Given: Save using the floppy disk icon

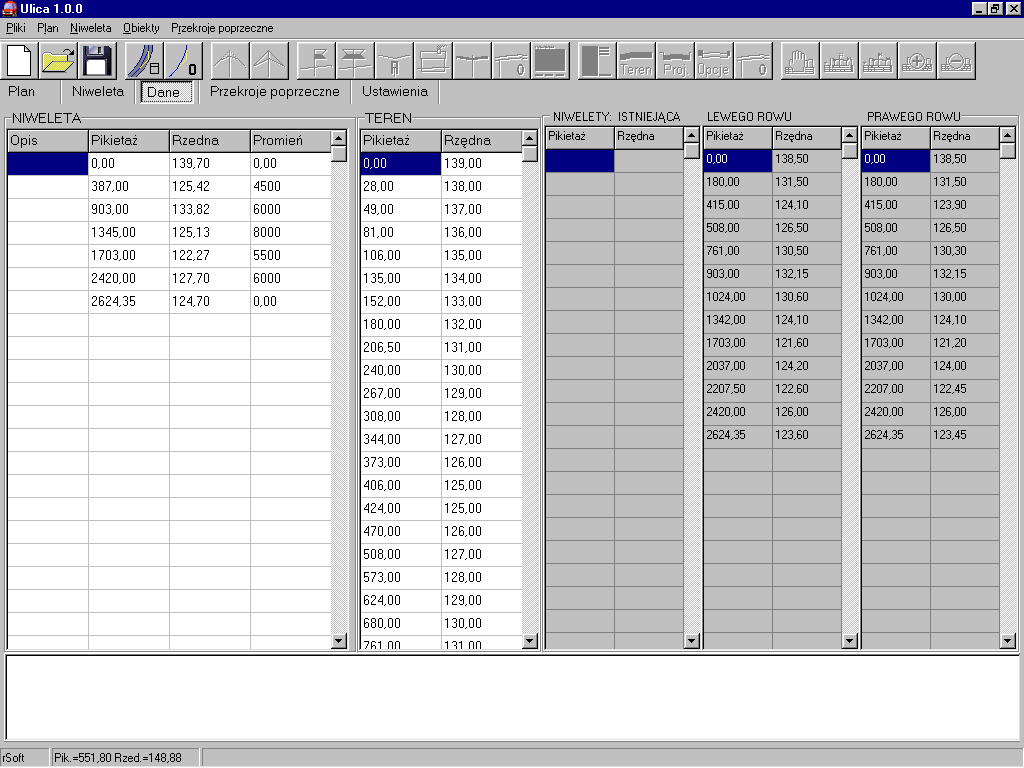Looking at the screenshot, I should (x=97, y=61).
